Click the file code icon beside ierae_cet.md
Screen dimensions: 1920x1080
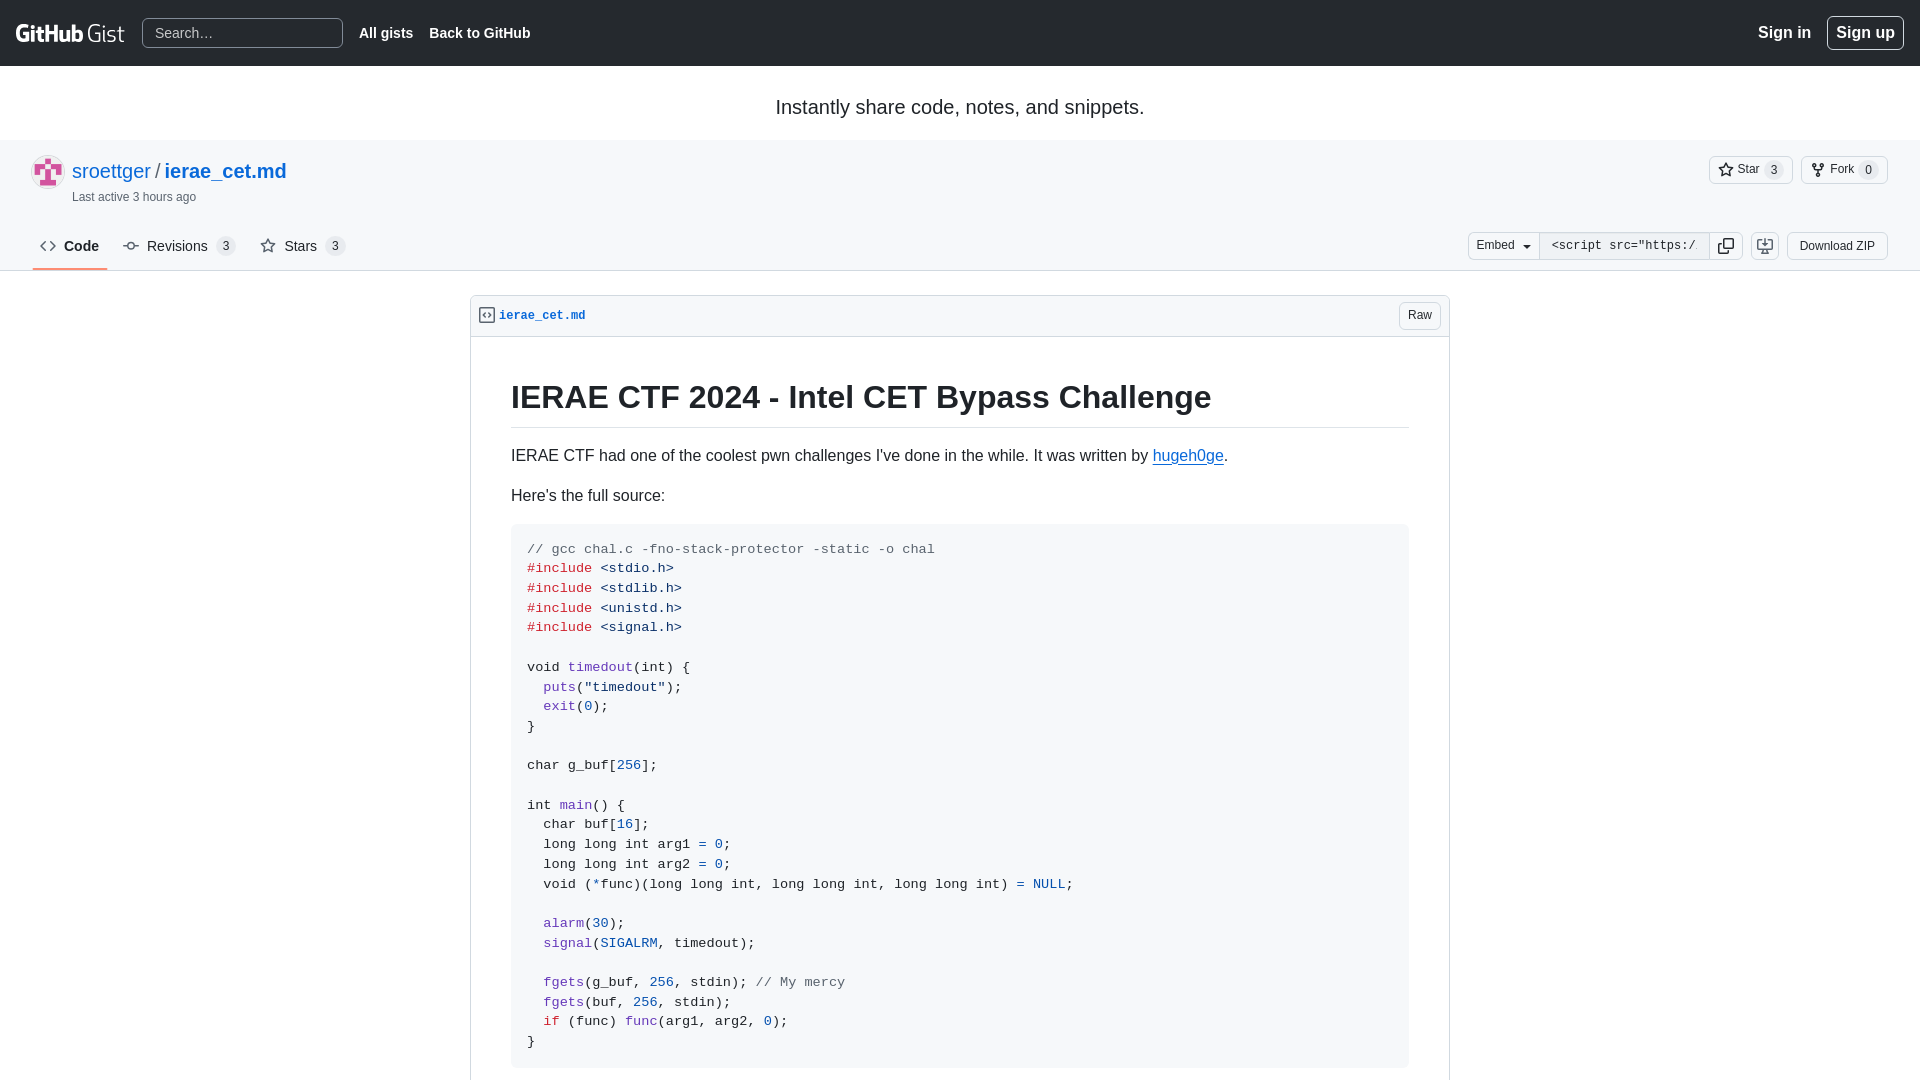point(487,315)
